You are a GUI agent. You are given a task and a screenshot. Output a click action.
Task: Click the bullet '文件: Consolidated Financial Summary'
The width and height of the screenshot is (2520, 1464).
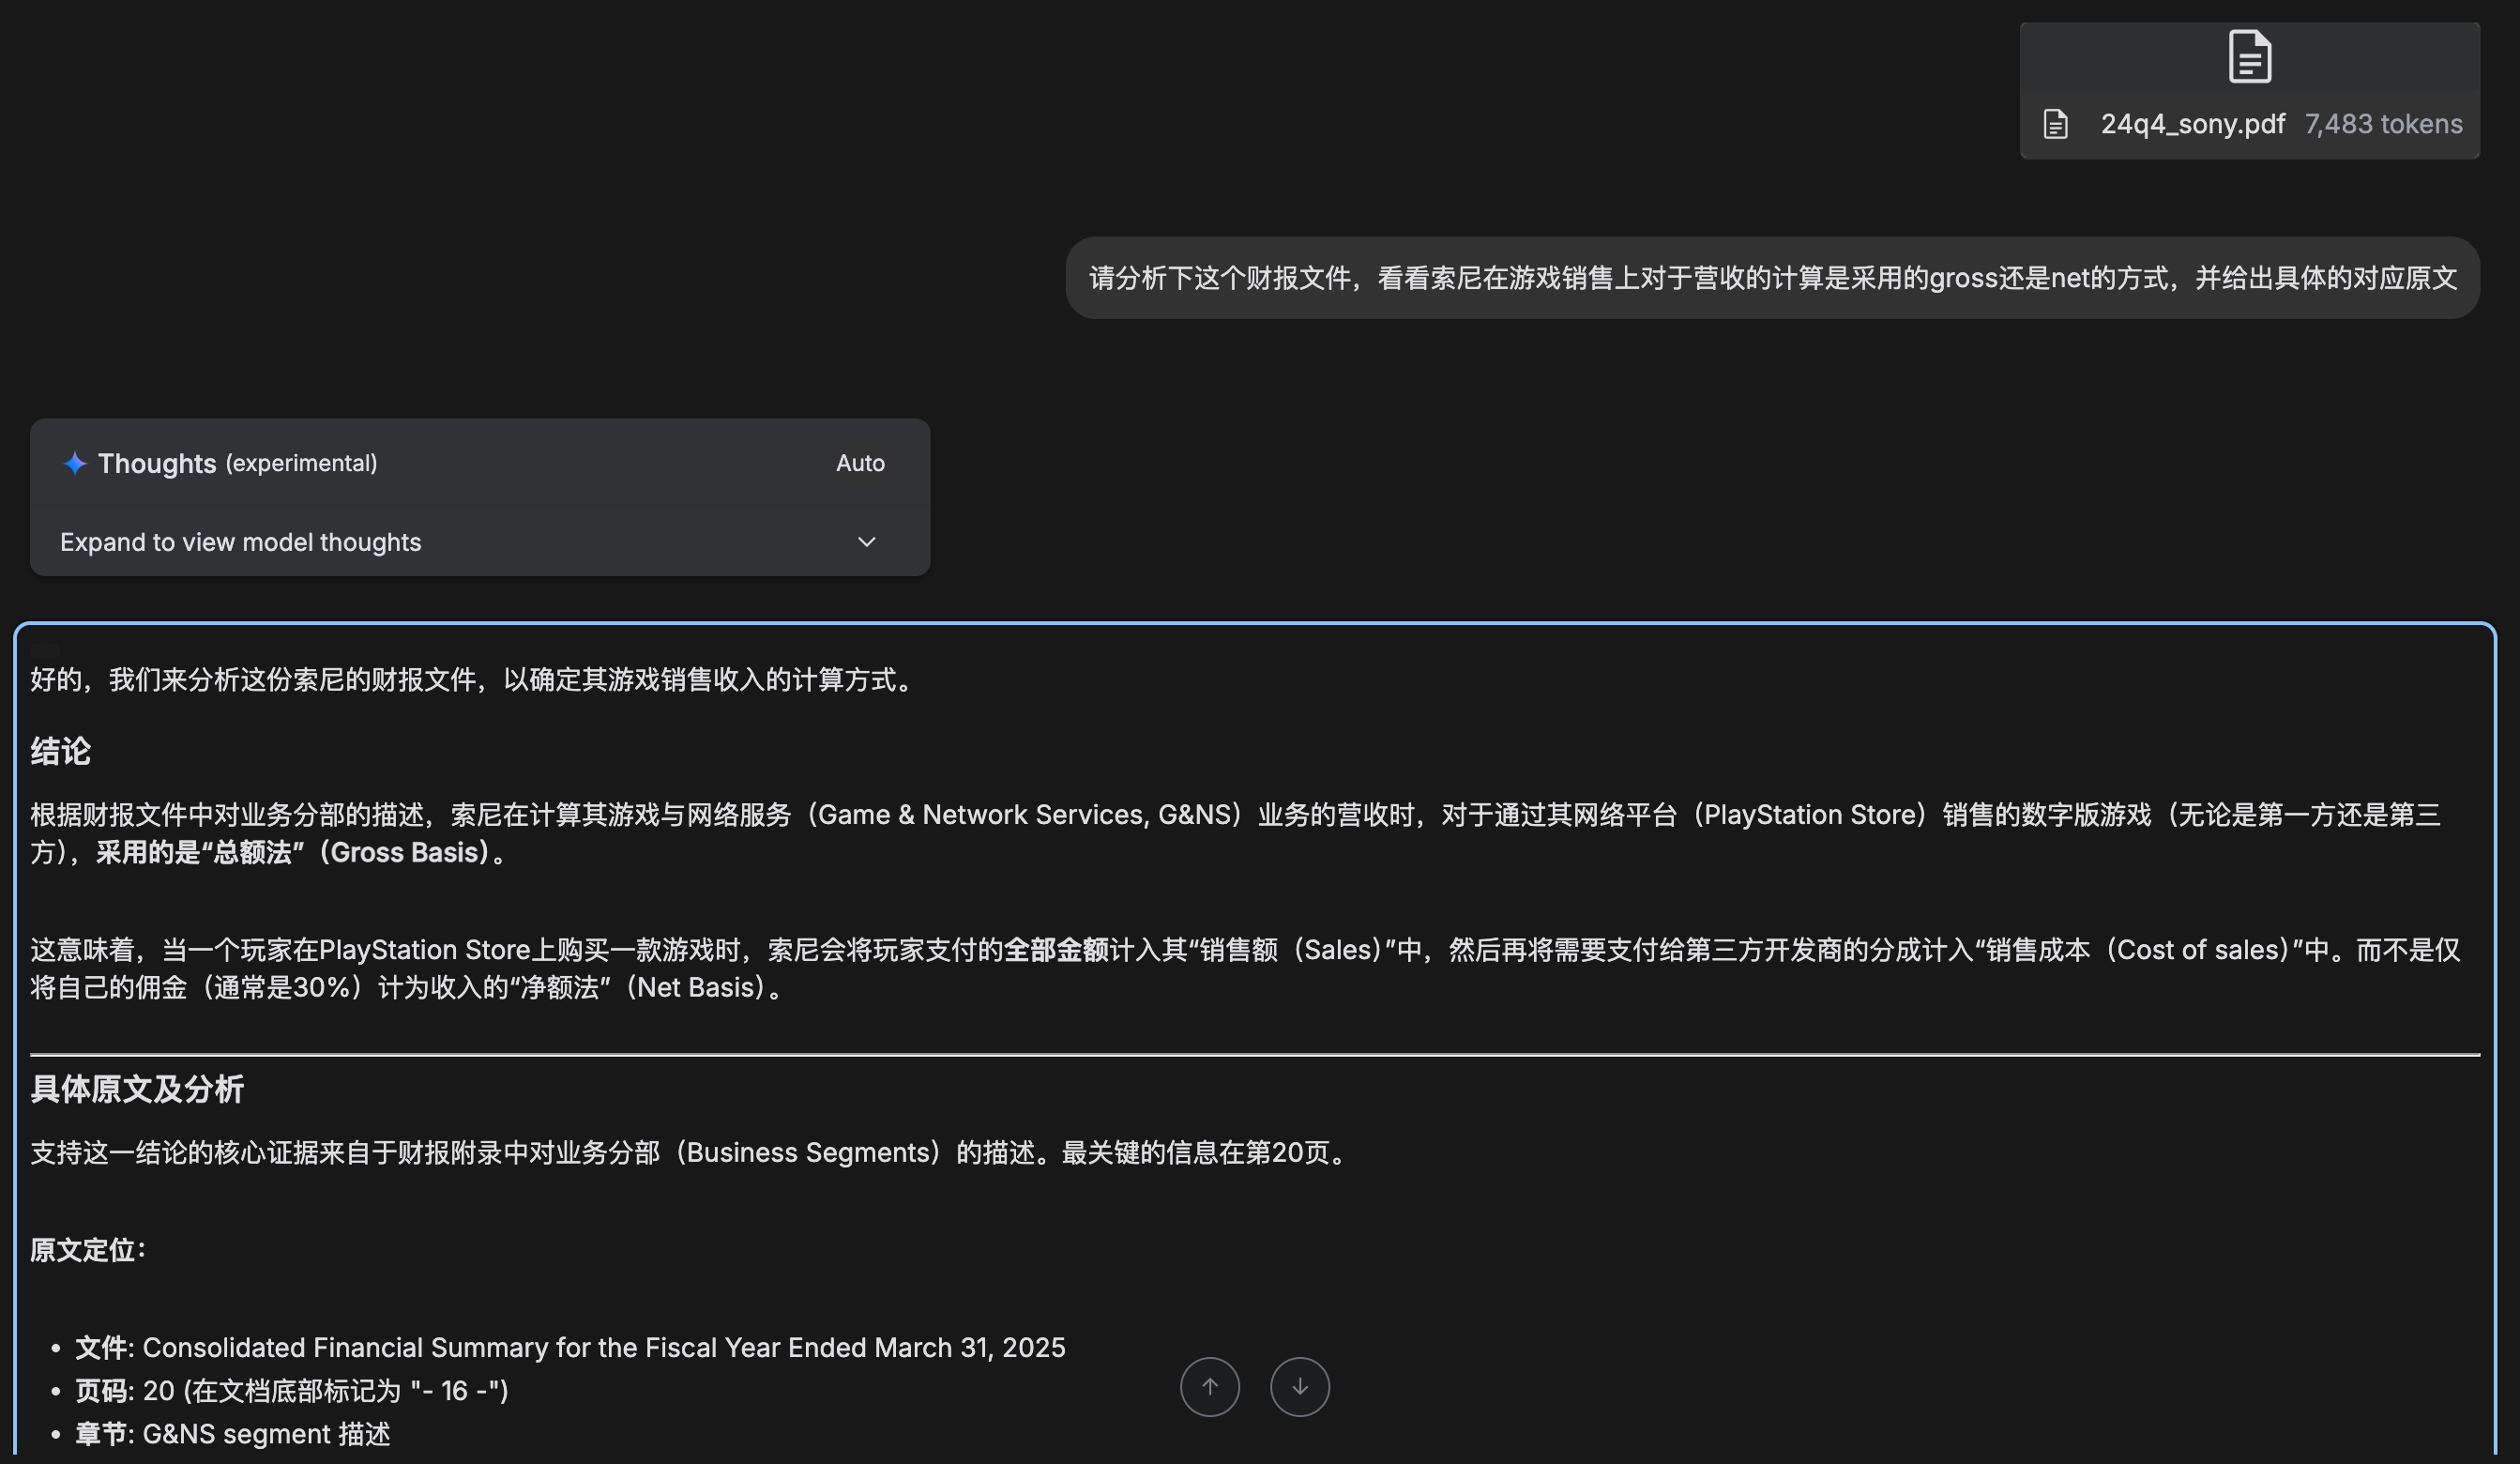pyautogui.click(x=570, y=1347)
